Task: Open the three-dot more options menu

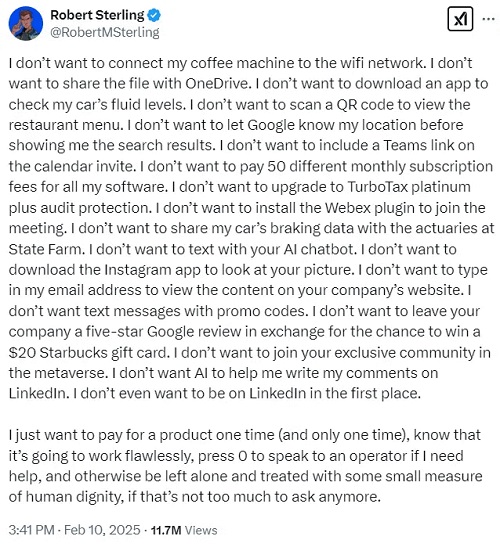Action: [488, 19]
